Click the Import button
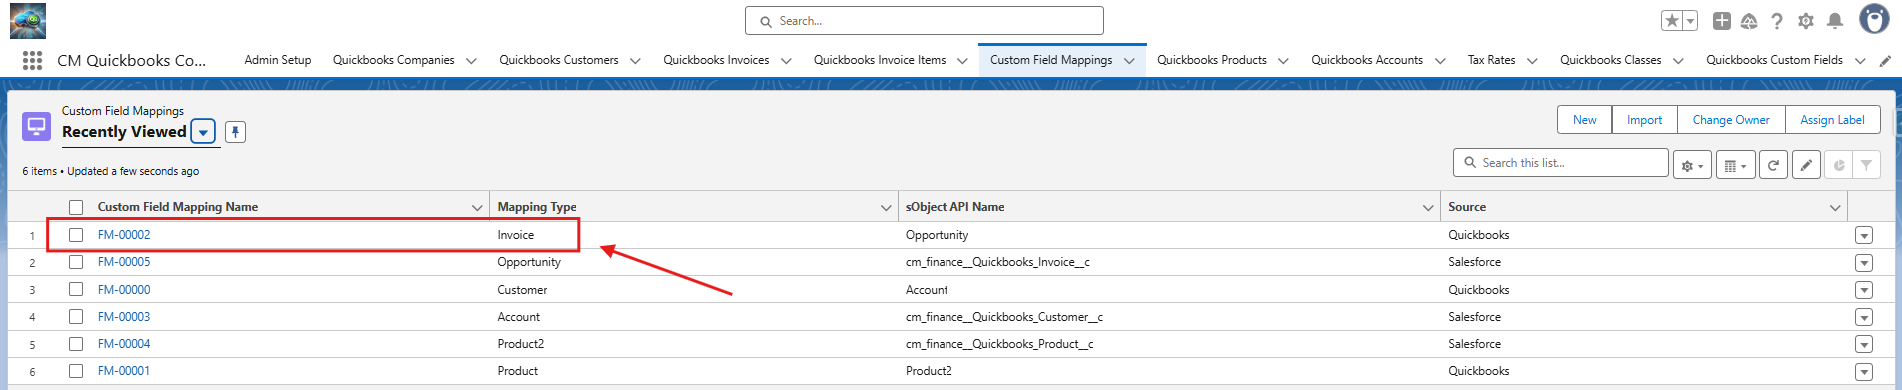Screen dimensions: 1902x390 pyautogui.click(x=1644, y=120)
